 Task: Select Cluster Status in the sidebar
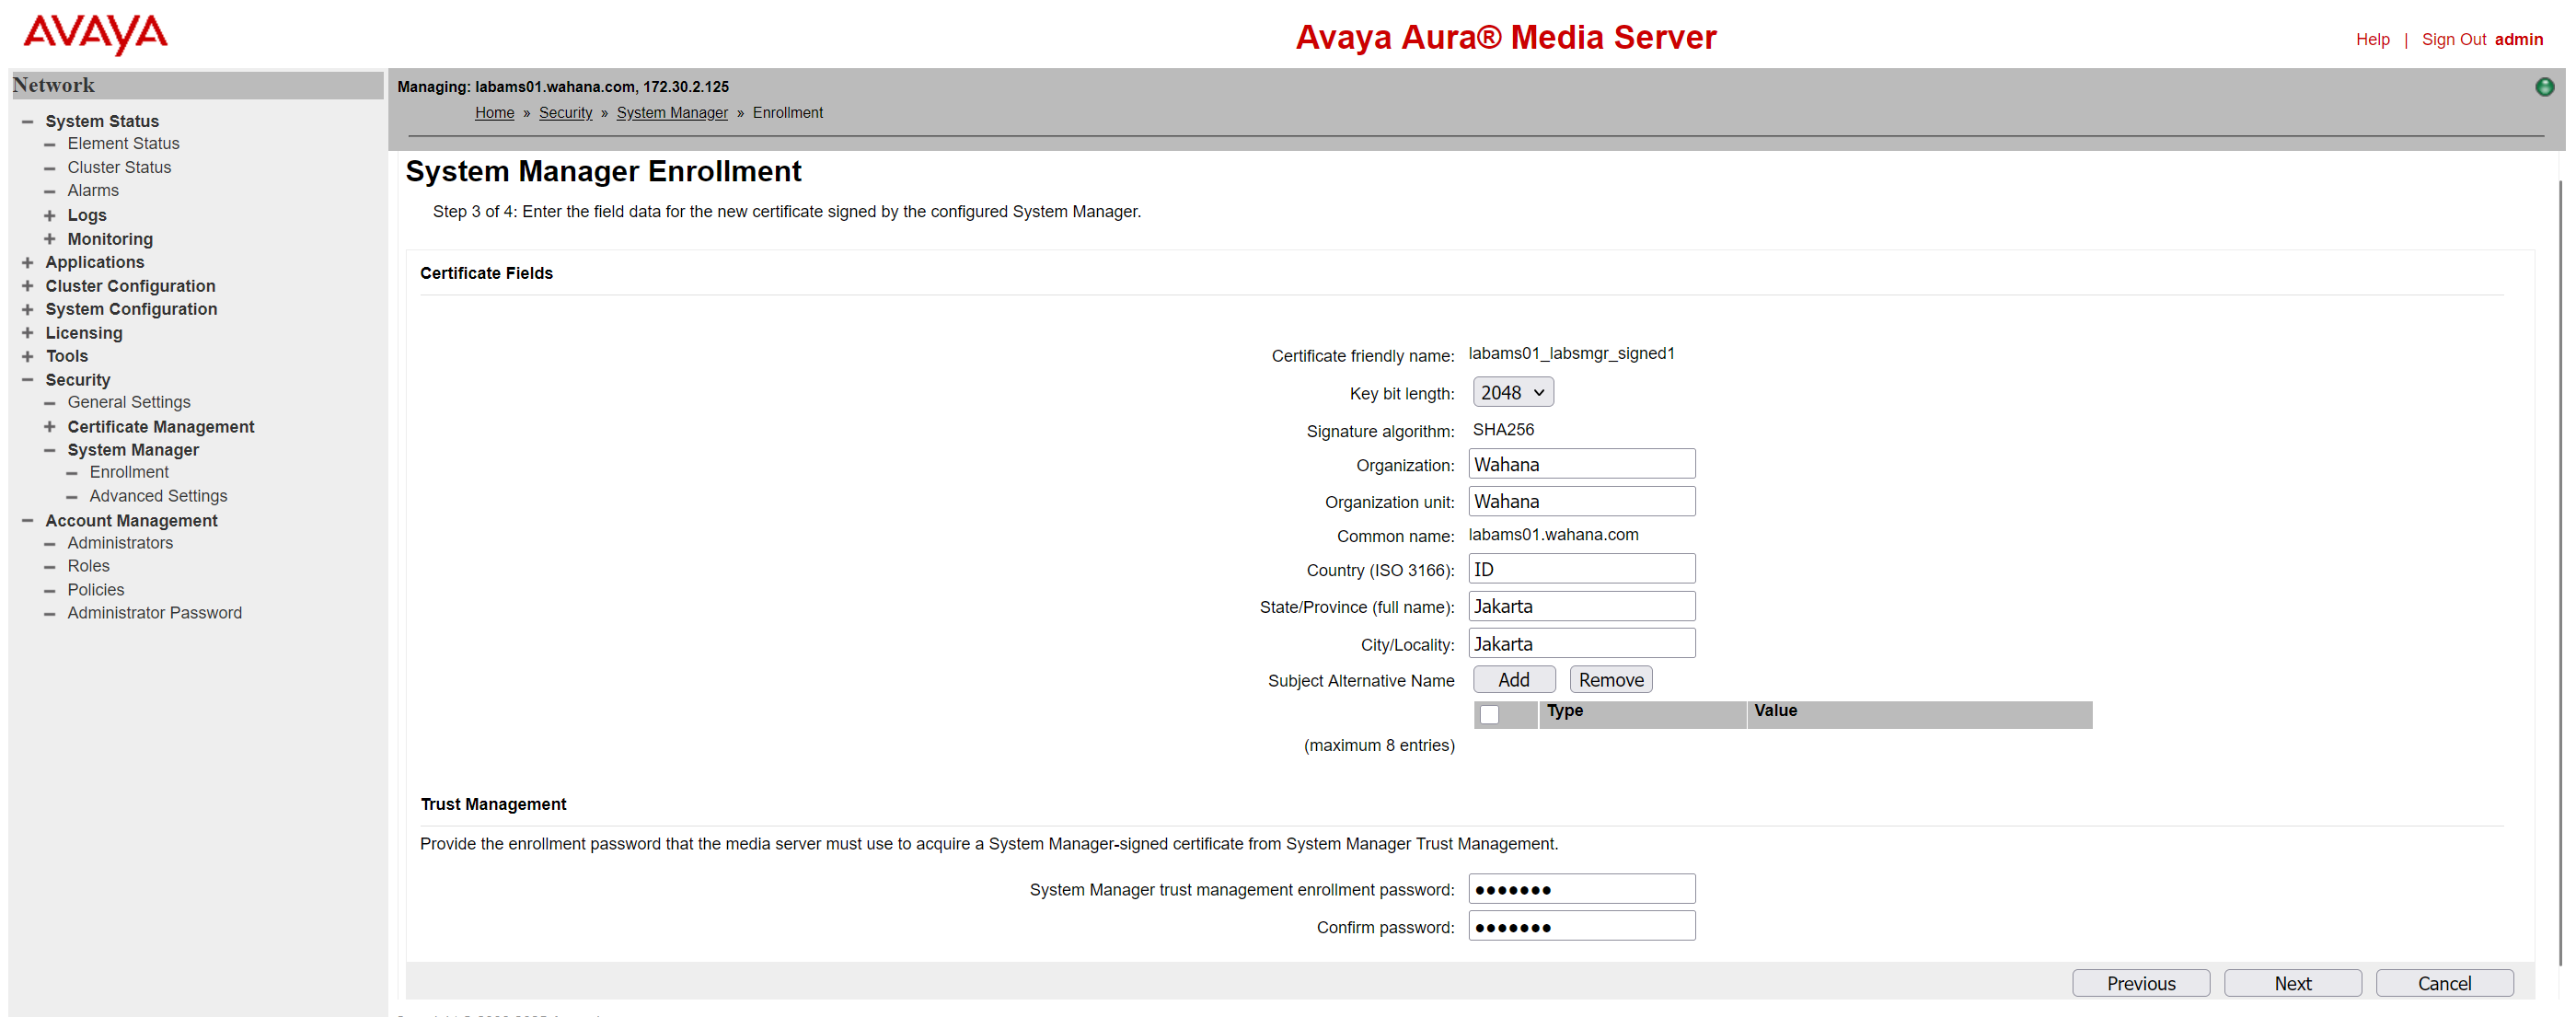pos(119,167)
